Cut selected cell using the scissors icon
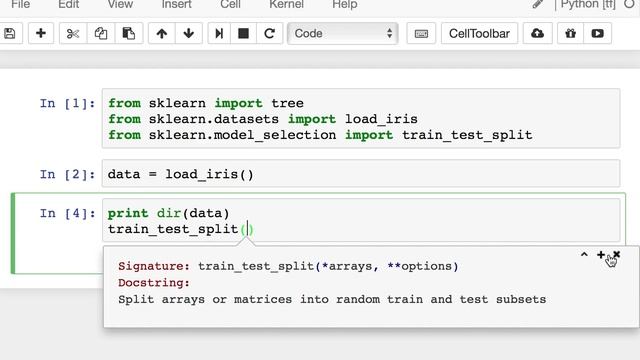This screenshot has height=360, width=640. pos(73,33)
